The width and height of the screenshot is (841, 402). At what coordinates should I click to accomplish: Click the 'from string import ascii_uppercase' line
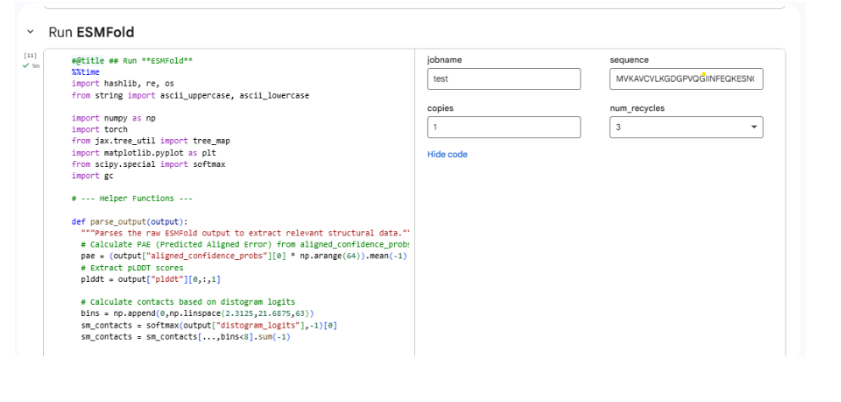(190, 95)
